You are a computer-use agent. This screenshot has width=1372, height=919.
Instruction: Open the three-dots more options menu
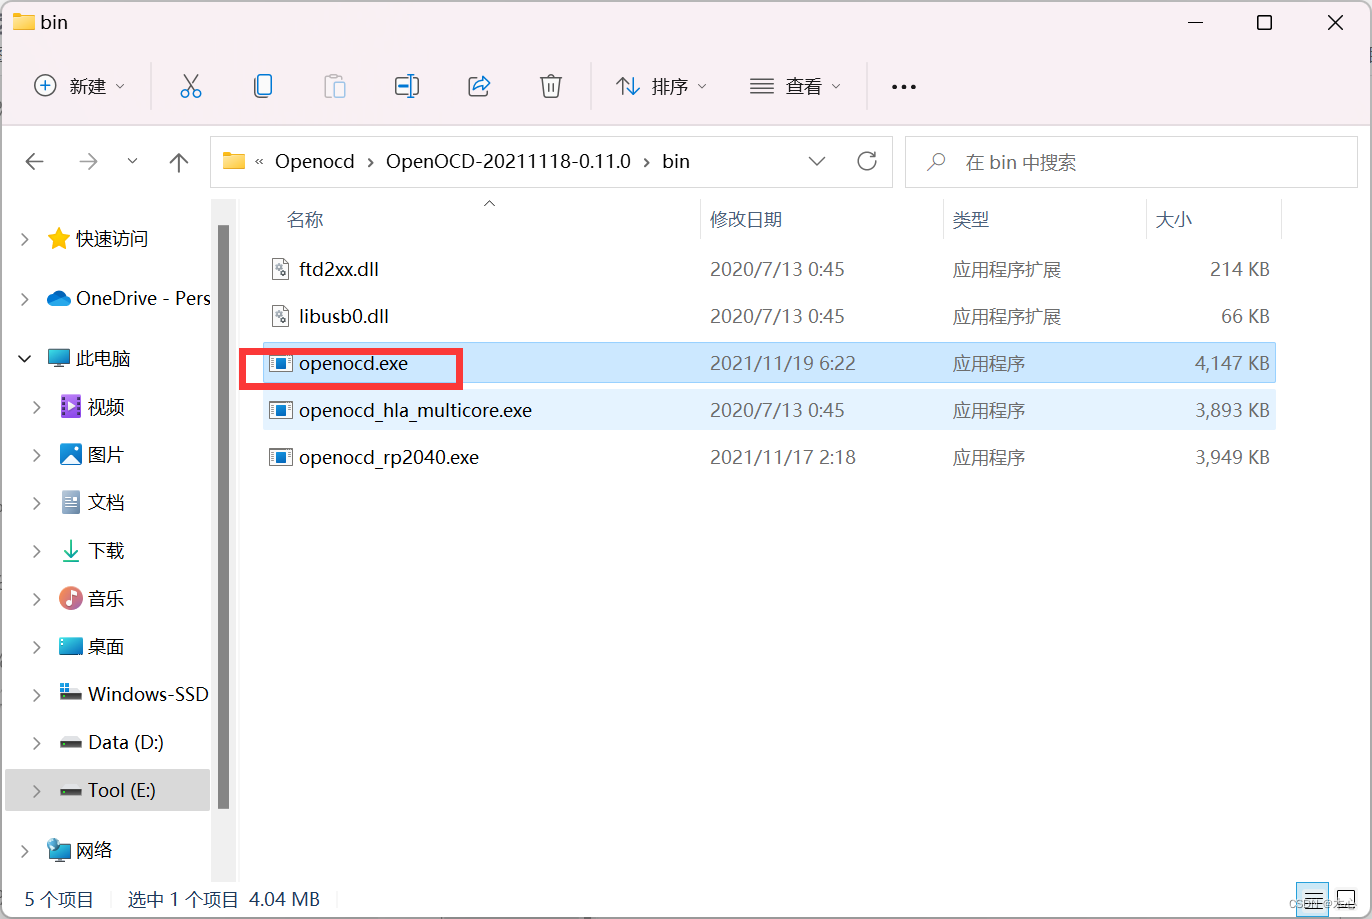tap(904, 87)
